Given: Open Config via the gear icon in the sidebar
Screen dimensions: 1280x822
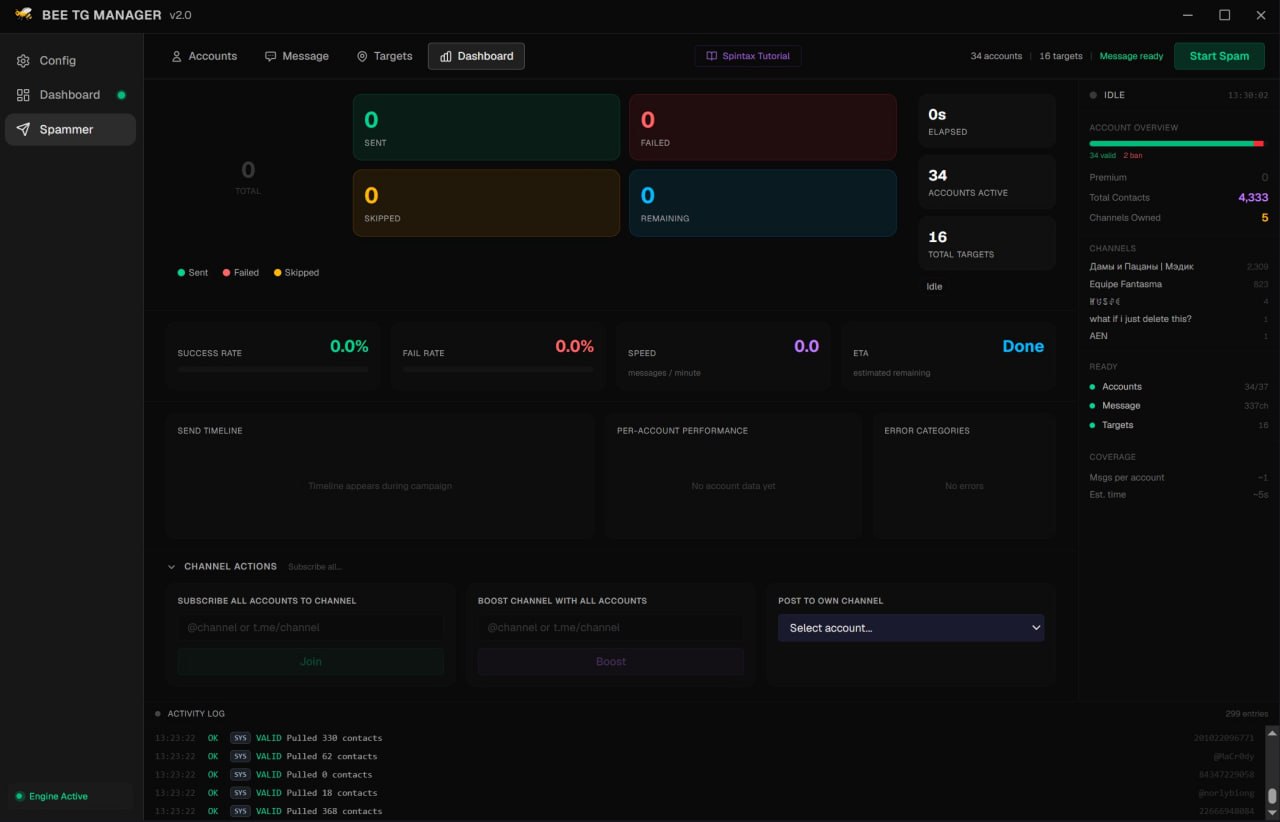Looking at the screenshot, I should point(23,61).
